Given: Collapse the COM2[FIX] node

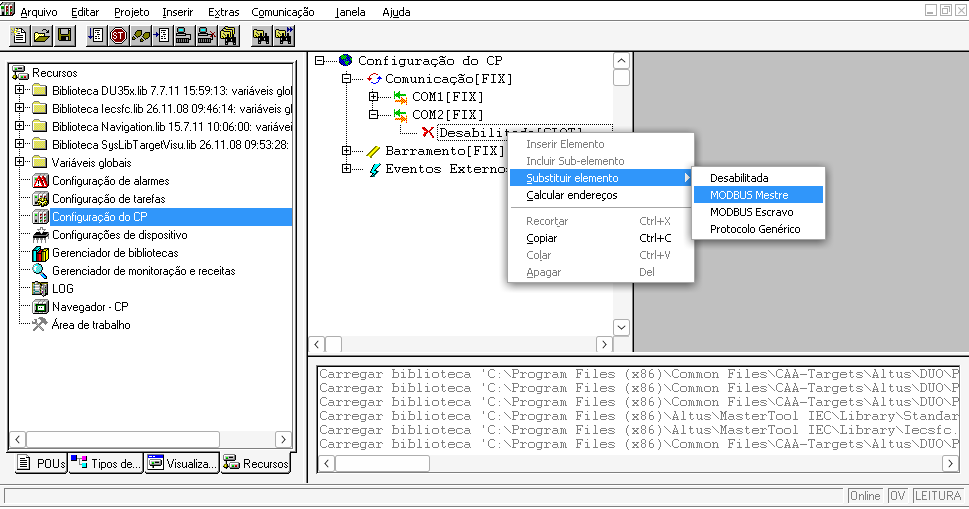Looking at the screenshot, I should [373, 114].
